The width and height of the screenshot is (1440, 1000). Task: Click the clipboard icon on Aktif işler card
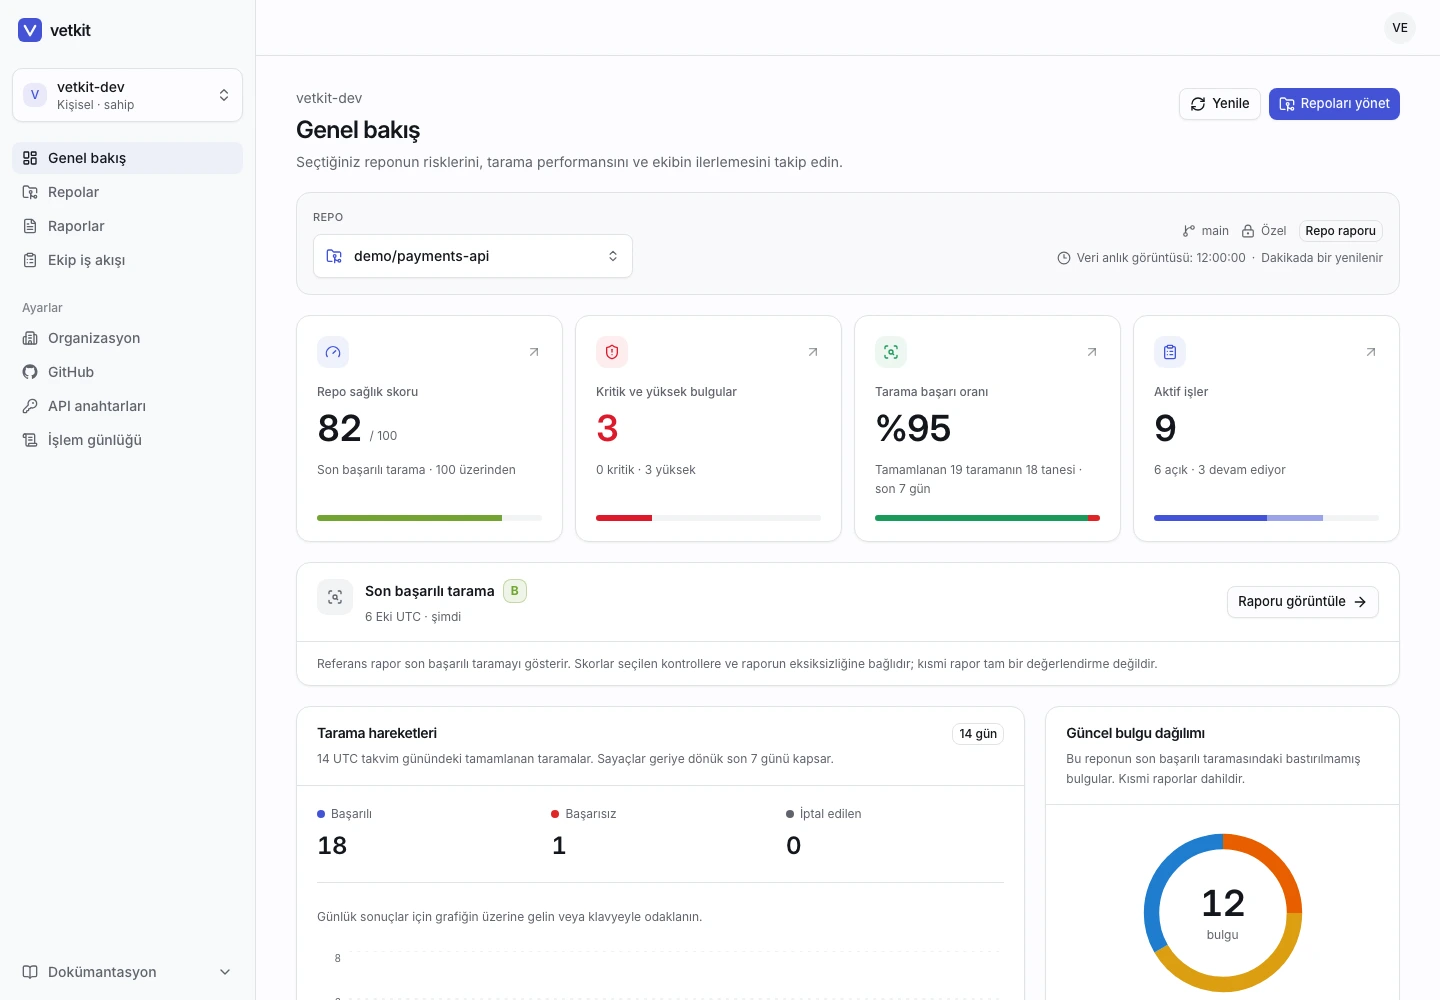(x=1170, y=352)
